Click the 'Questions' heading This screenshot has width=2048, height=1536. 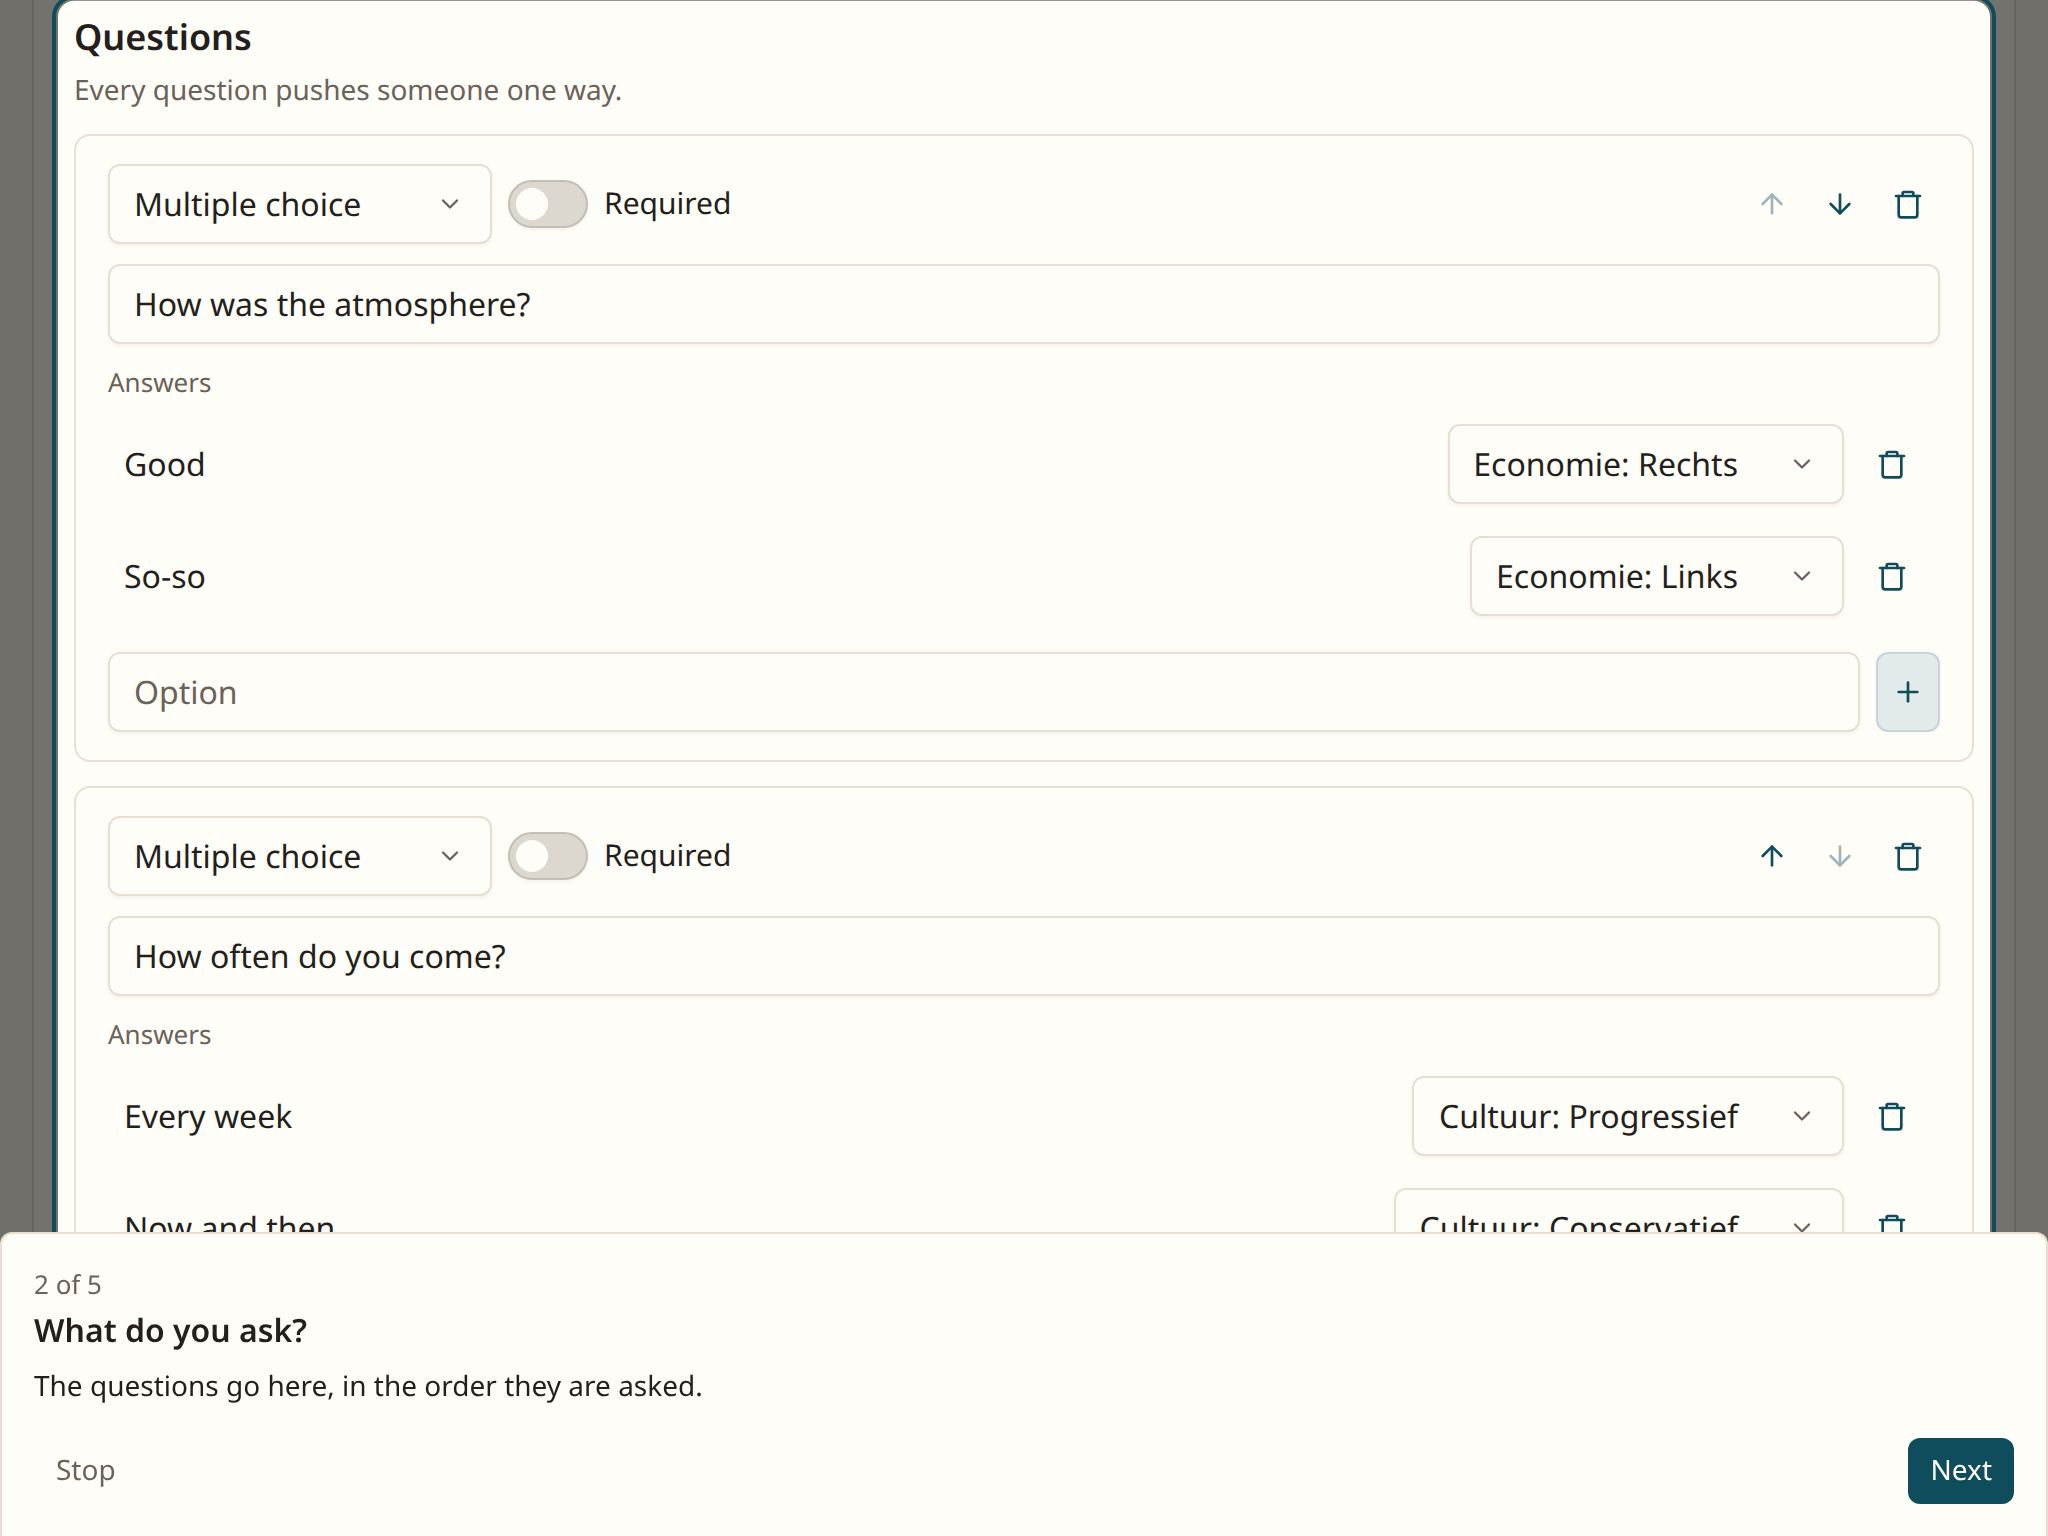point(163,38)
